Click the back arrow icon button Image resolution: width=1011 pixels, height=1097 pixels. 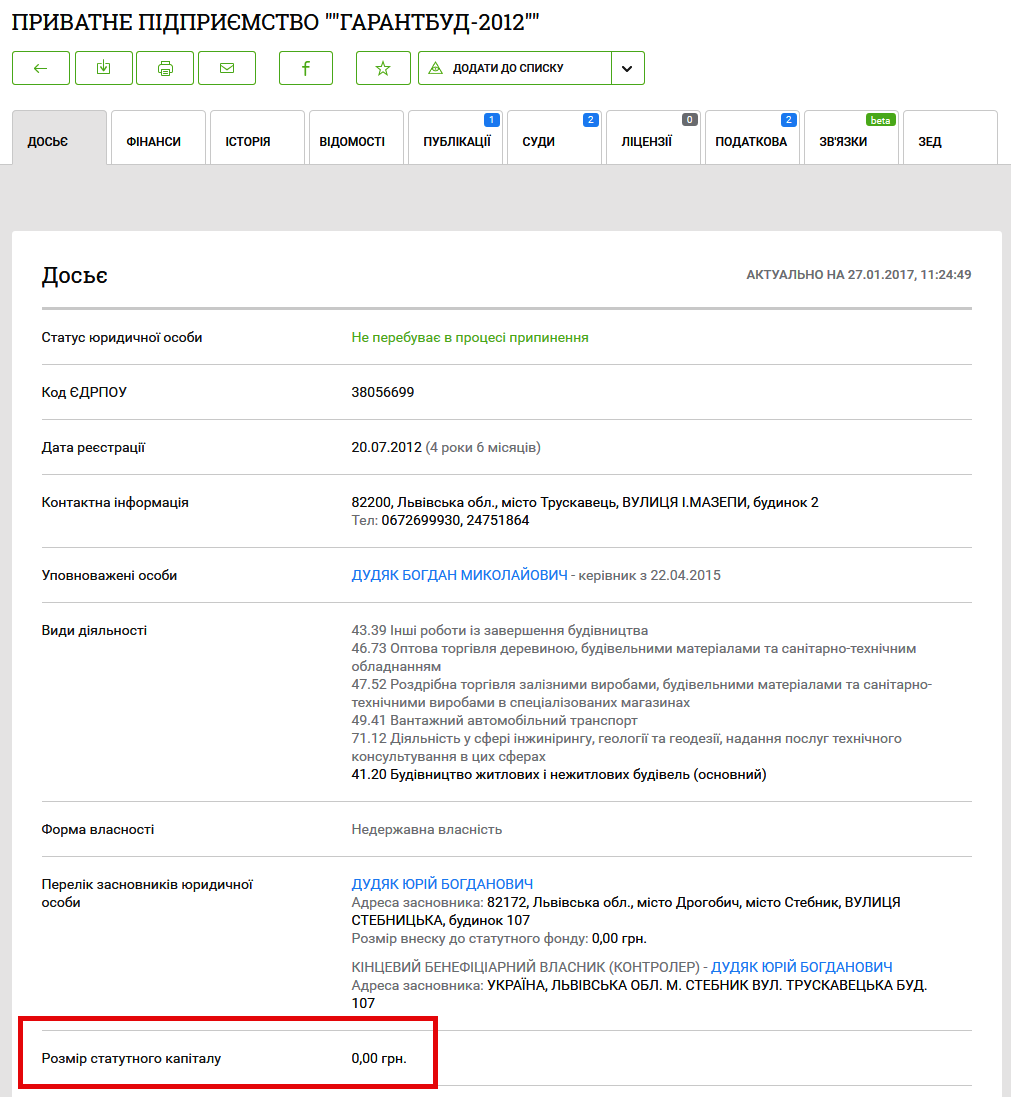click(x=41, y=68)
